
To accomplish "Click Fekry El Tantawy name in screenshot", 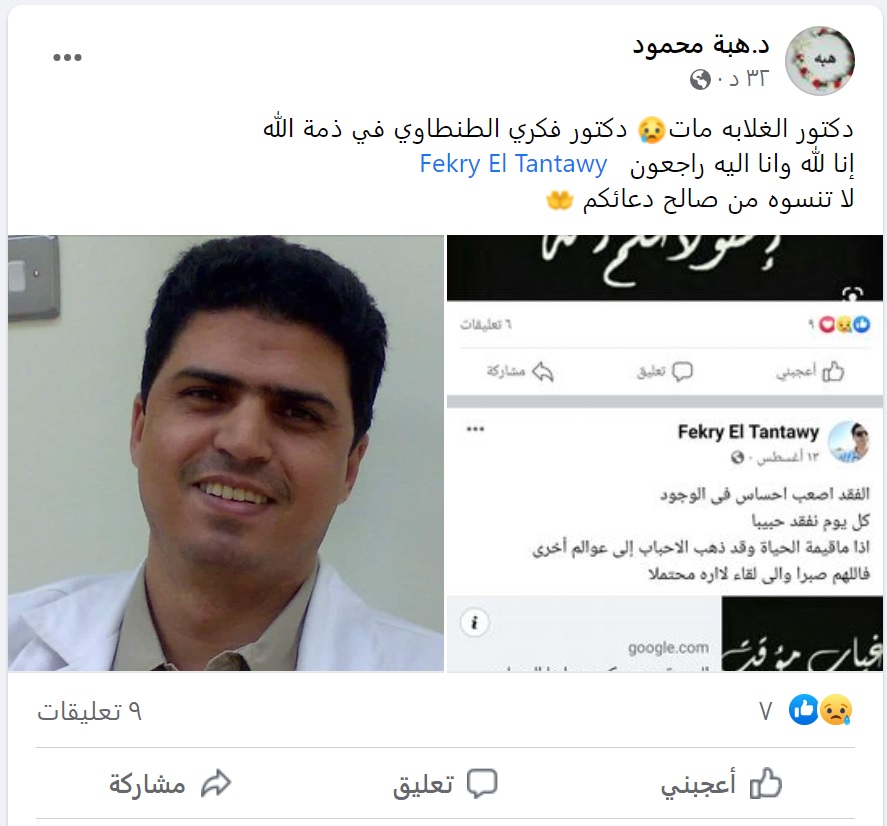I will [x=748, y=432].
